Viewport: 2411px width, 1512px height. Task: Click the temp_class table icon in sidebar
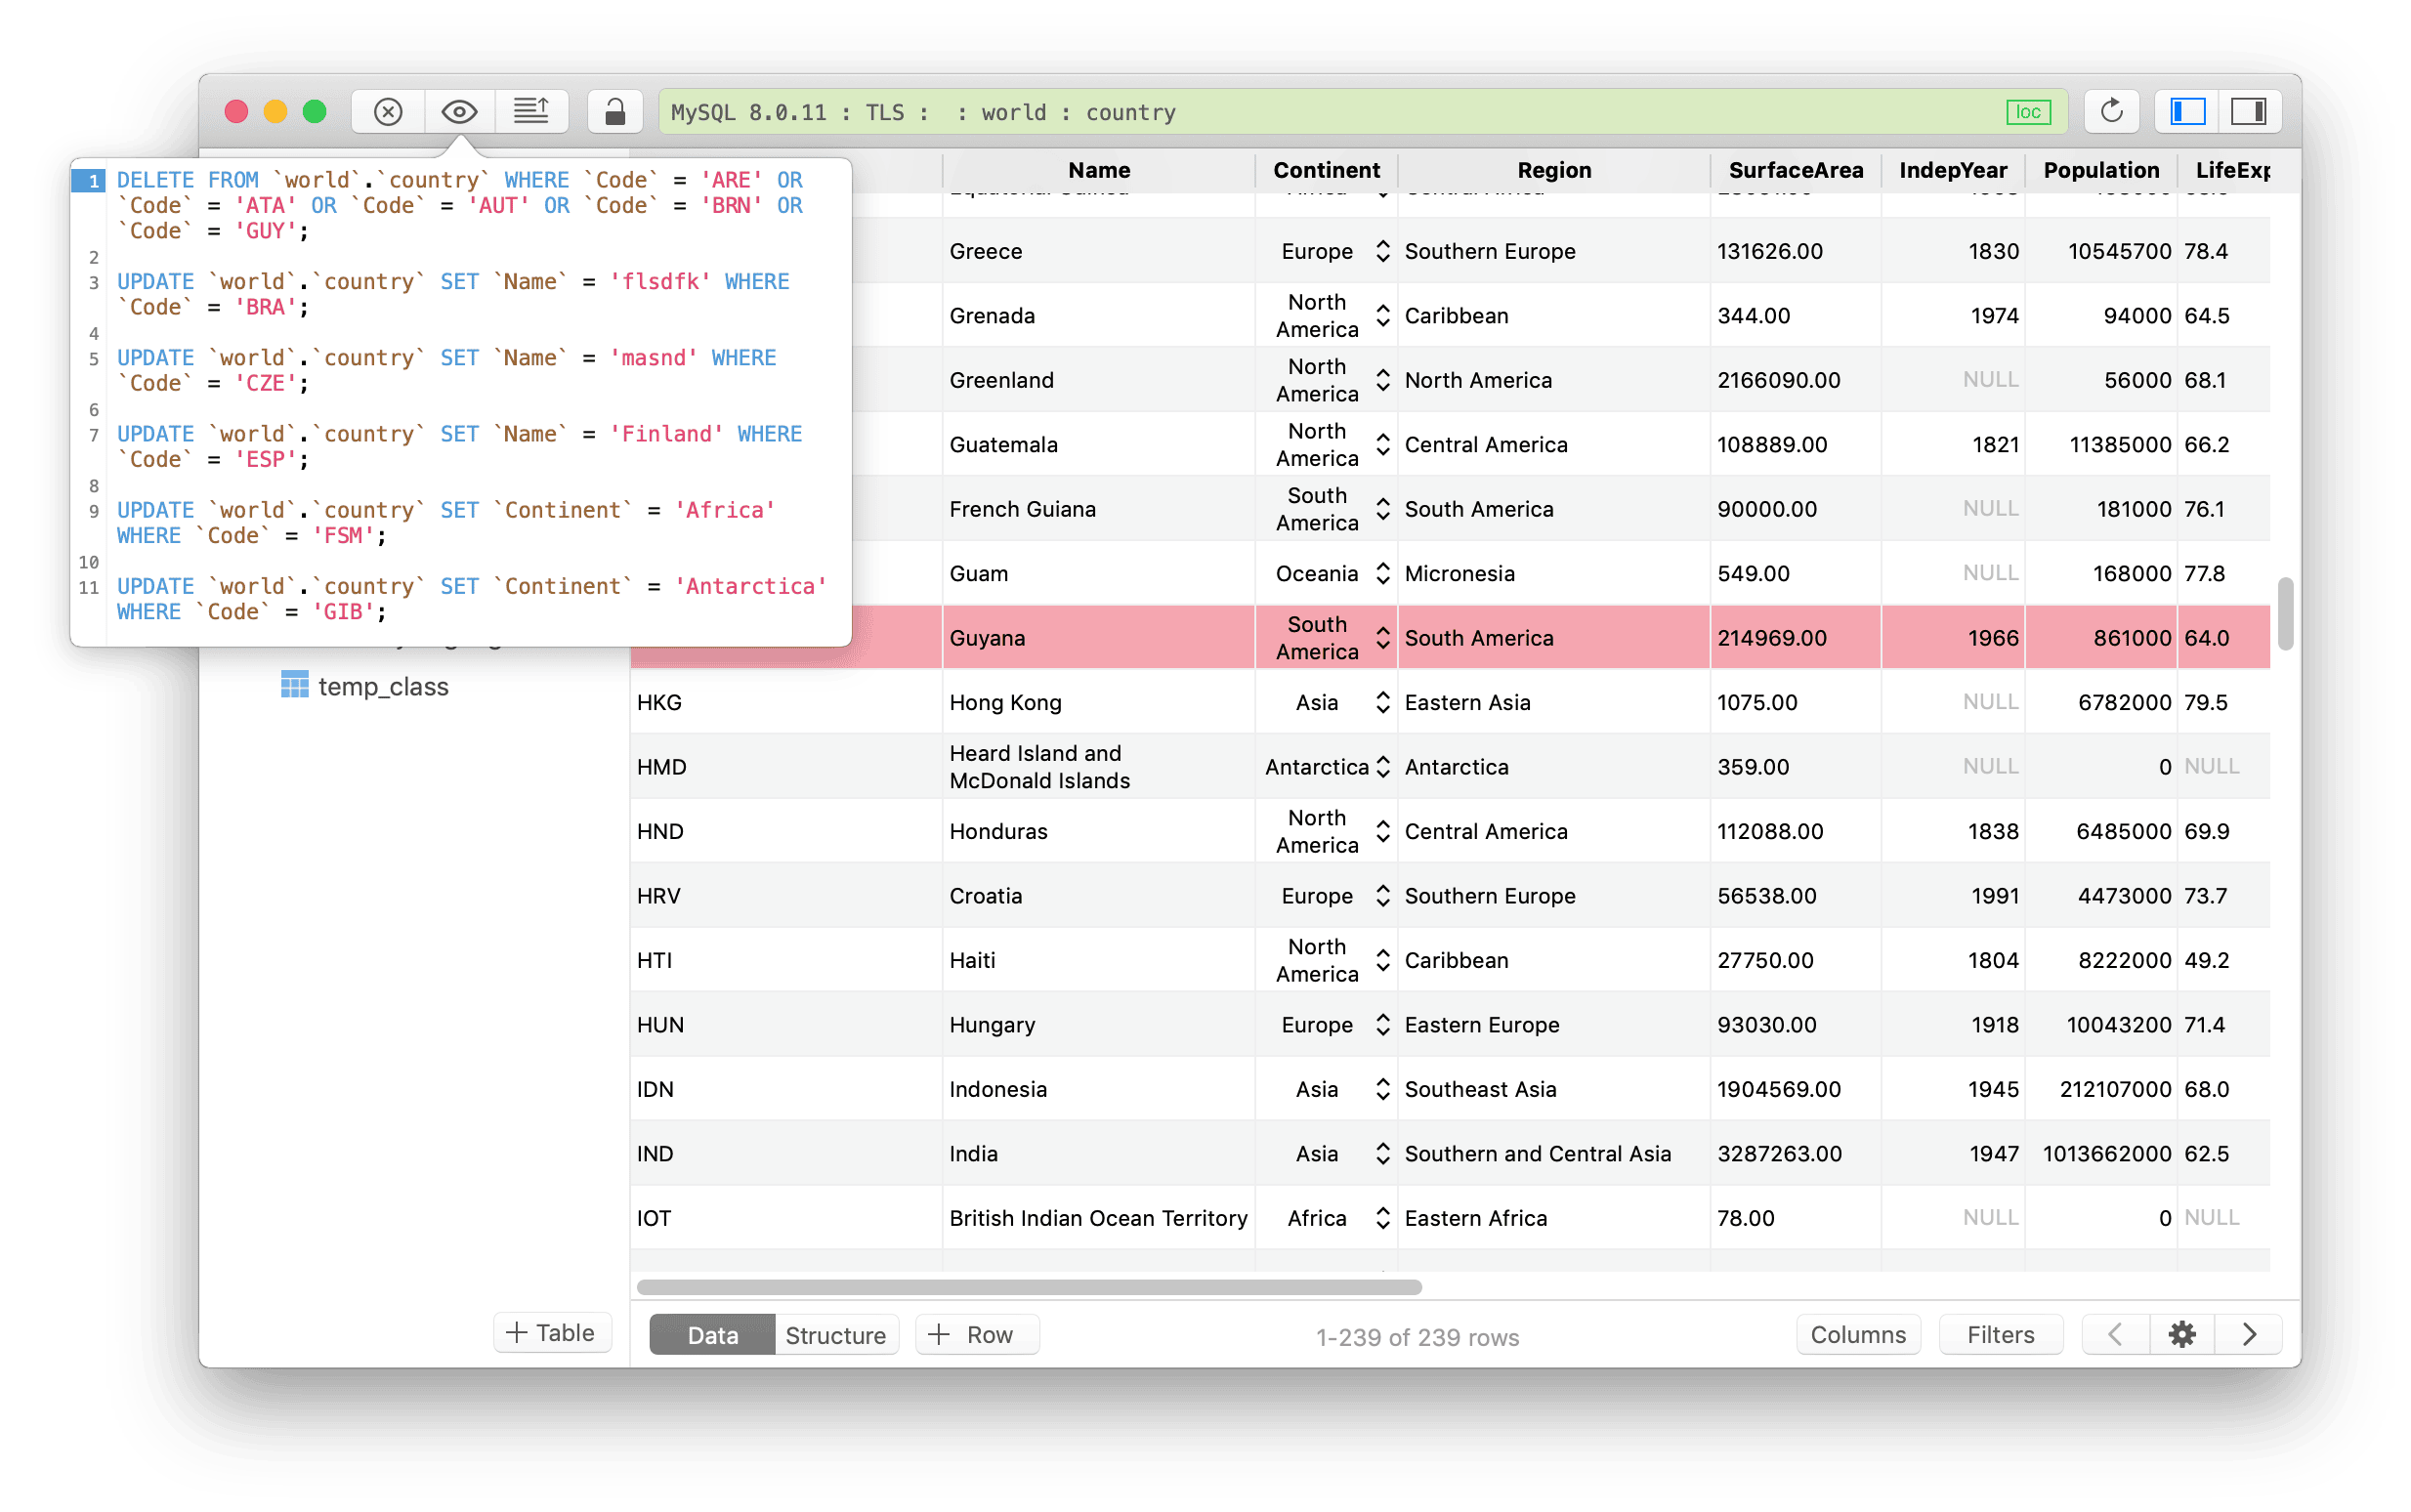click(294, 685)
